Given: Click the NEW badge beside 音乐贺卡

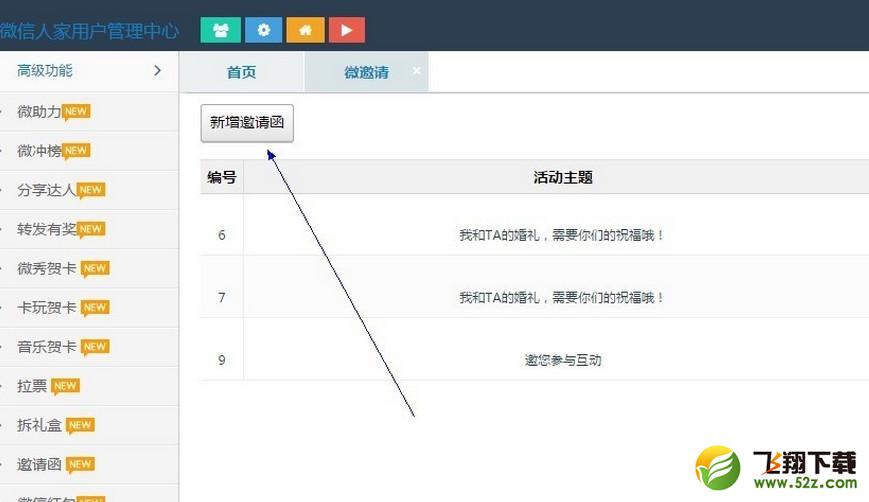Looking at the screenshot, I should click(95, 347).
